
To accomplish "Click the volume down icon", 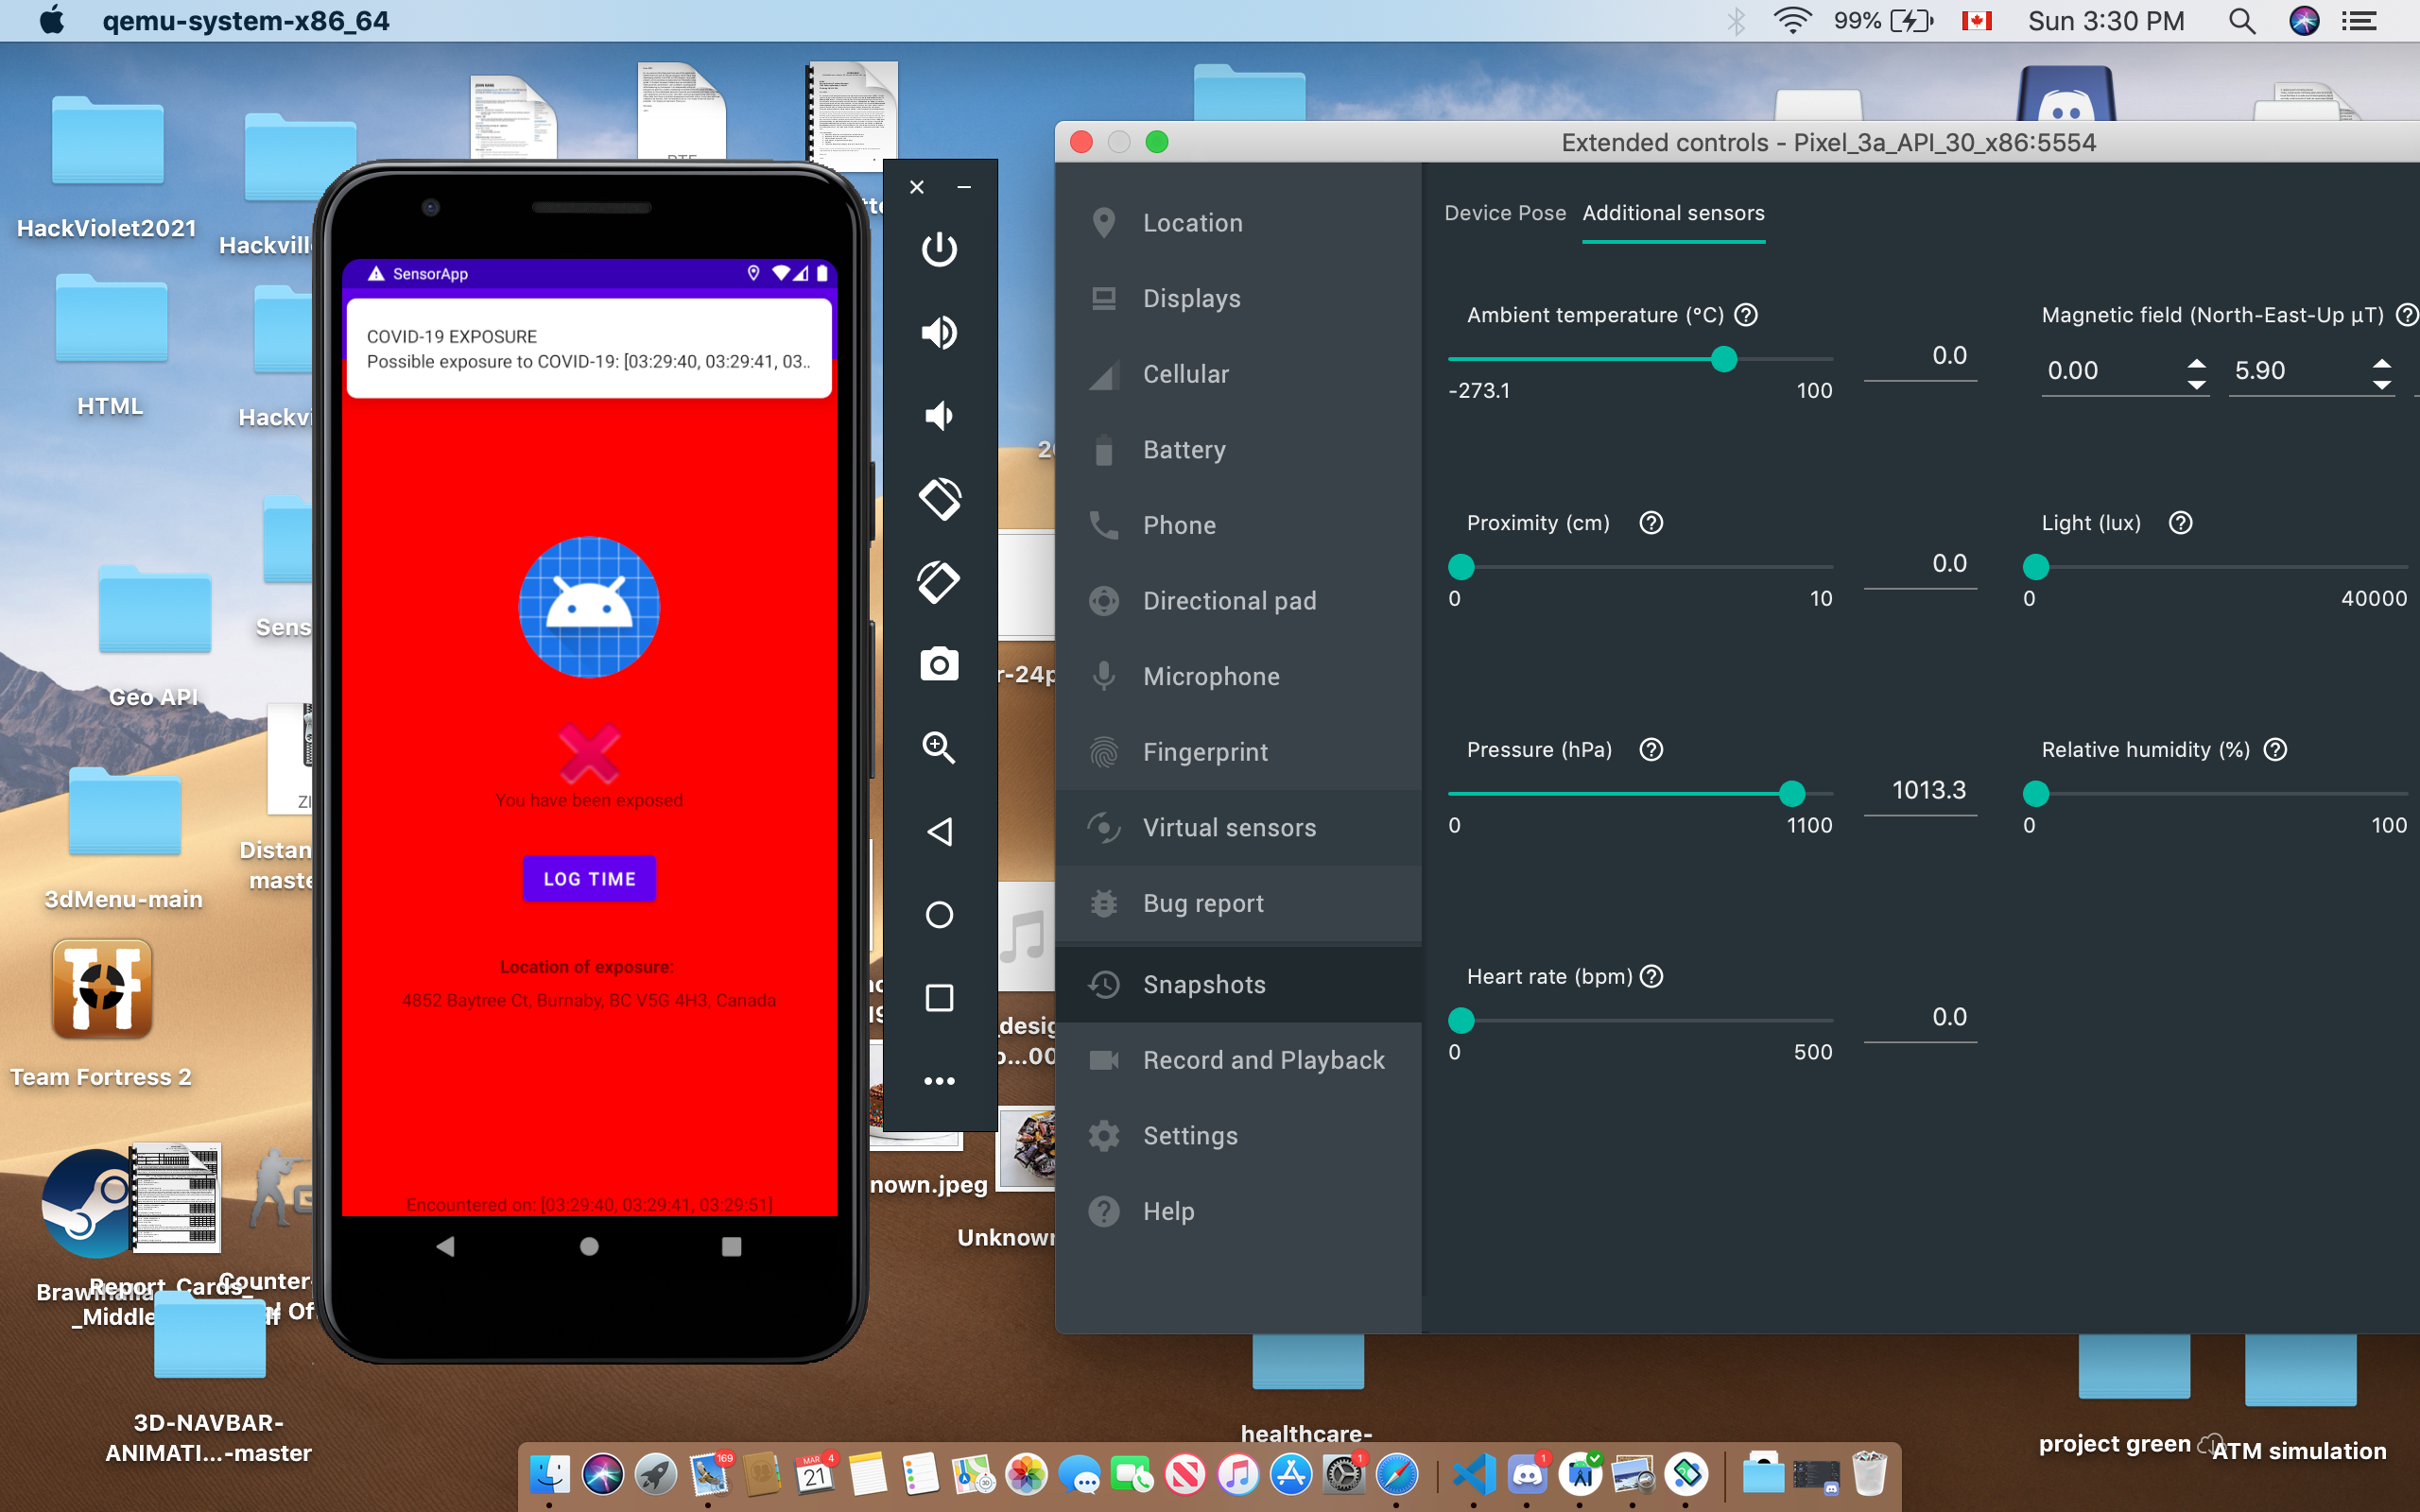I will pos(938,415).
